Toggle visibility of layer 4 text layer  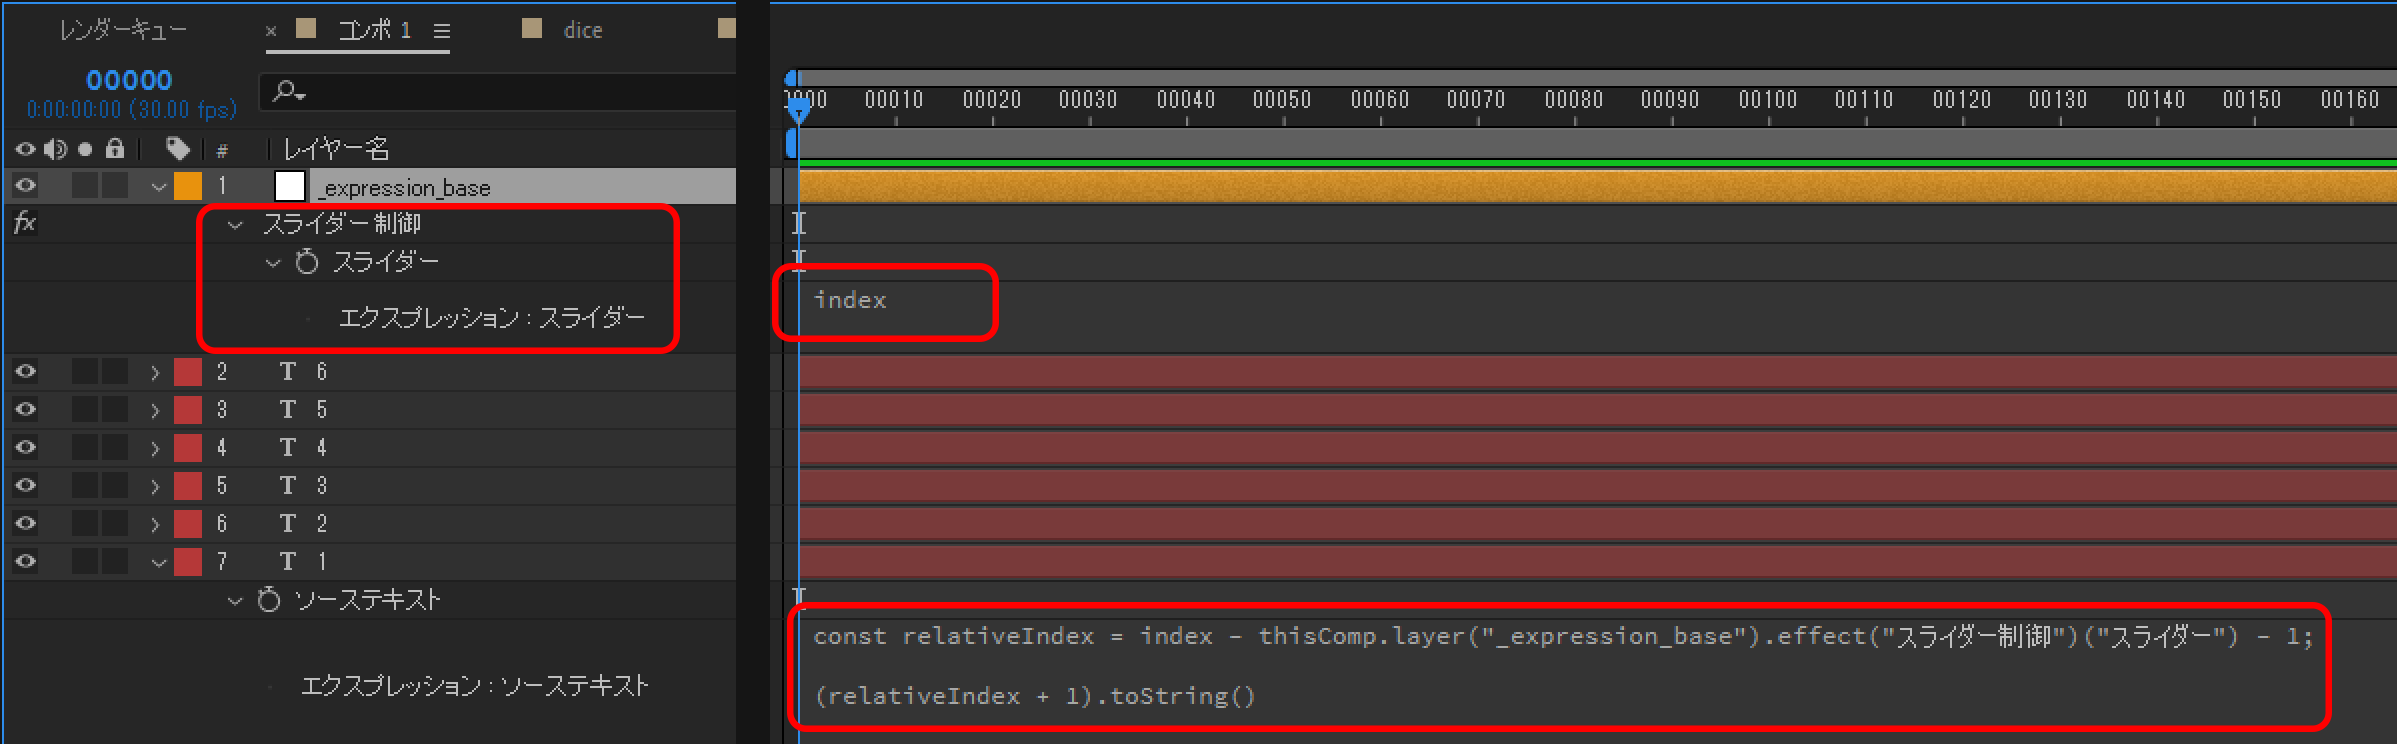(25, 447)
